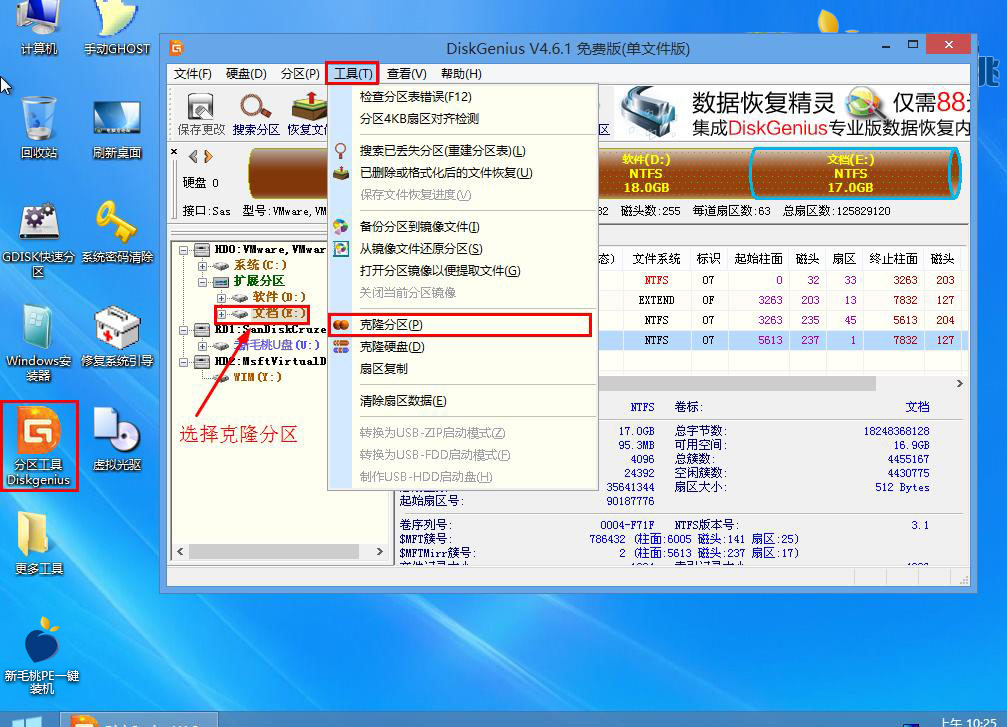
Task: Open the 分区(P) menu
Action: click(x=300, y=74)
